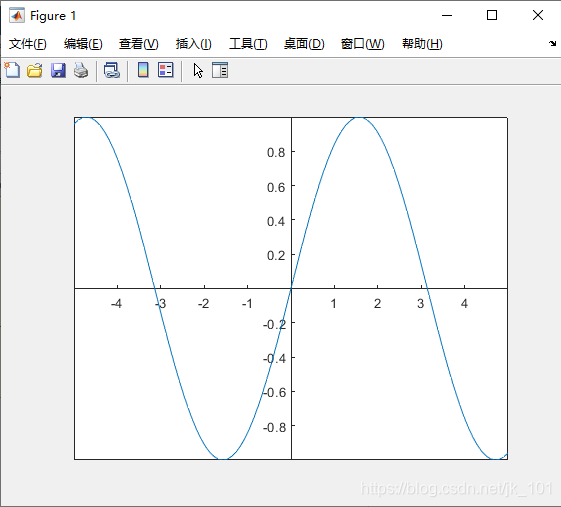Close the Figure 1 window
Screen dimensions: 561x507
(x=538, y=15)
